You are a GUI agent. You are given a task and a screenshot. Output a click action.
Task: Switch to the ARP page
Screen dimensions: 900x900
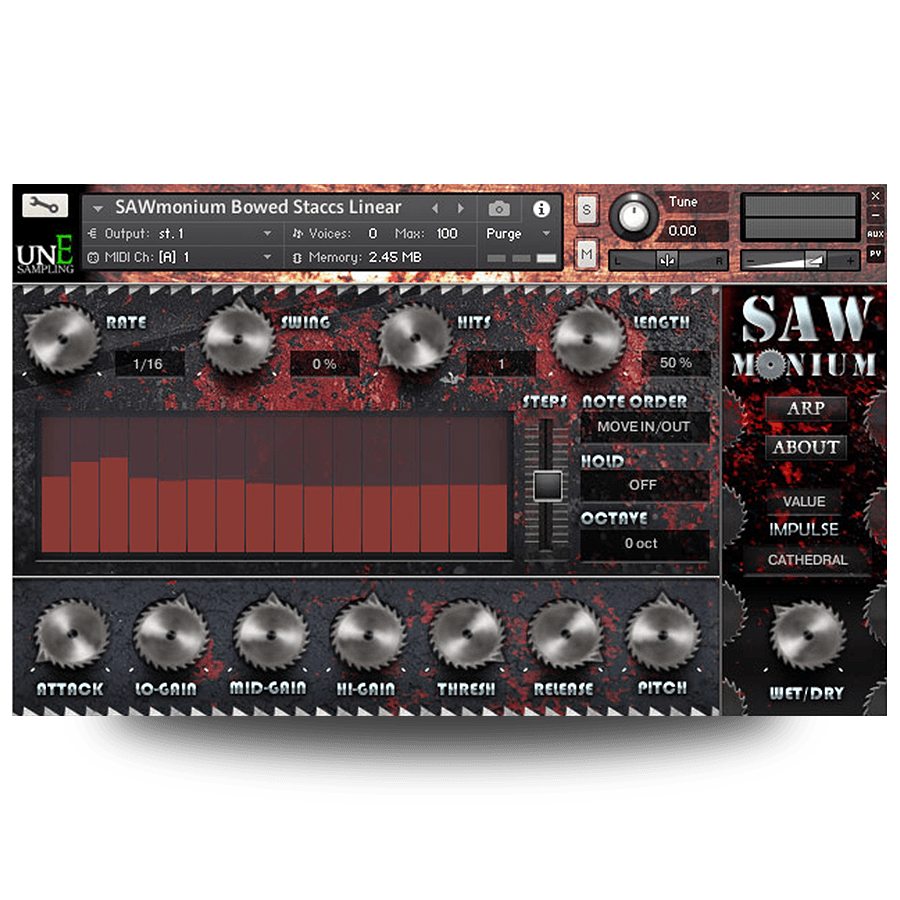(806, 408)
